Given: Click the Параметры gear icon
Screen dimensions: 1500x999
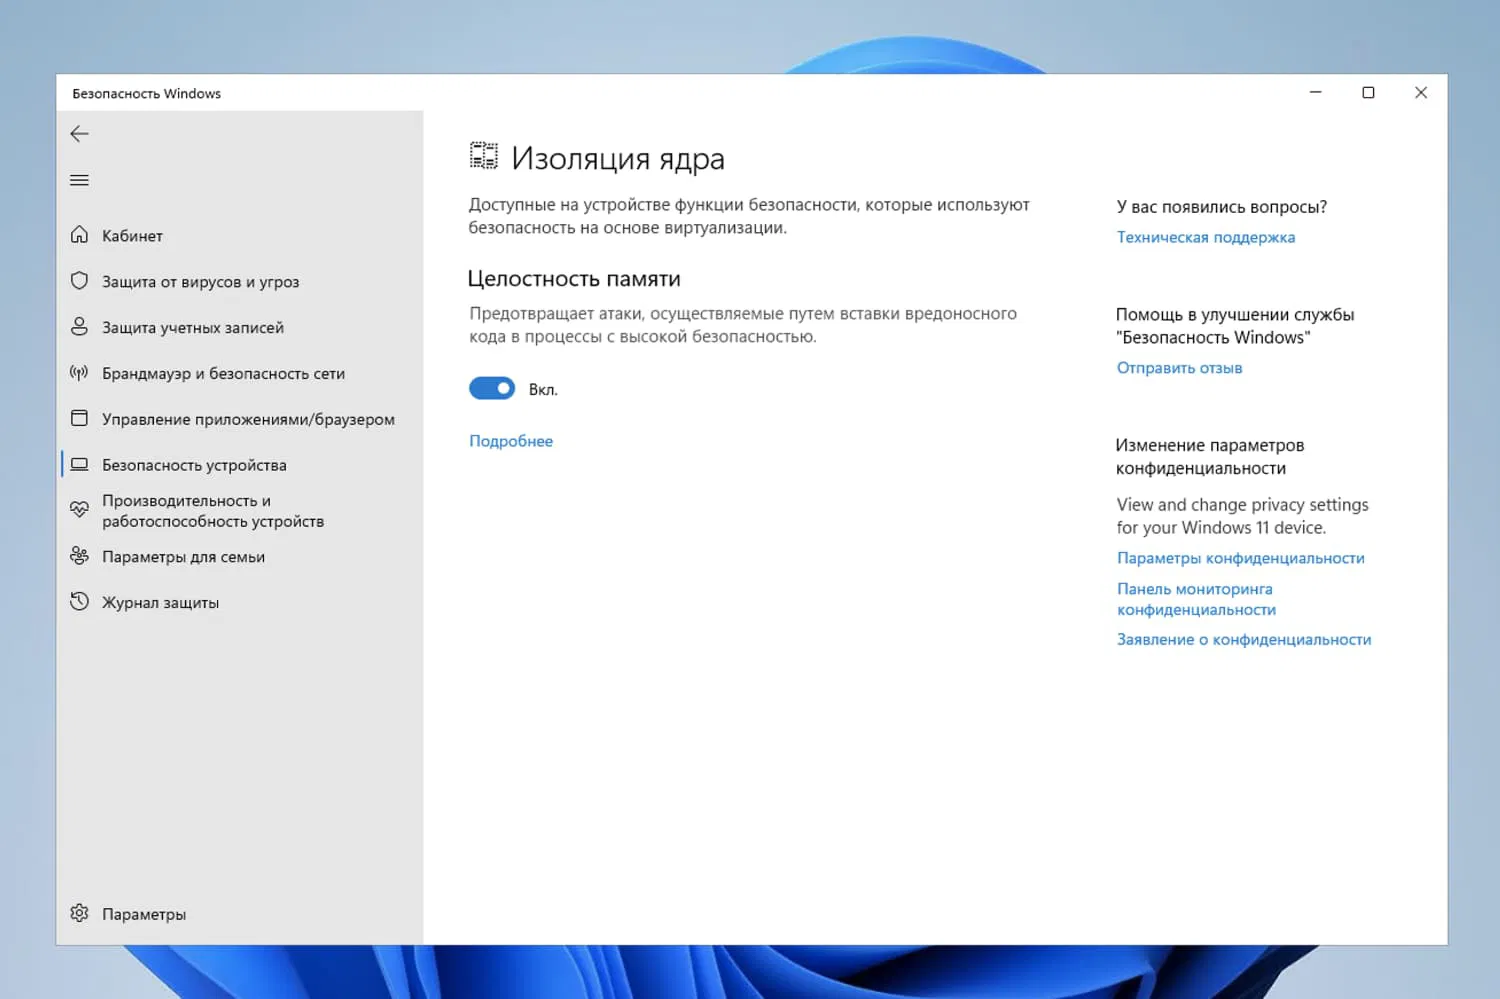Looking at the screenshot, I should click(80, 913).
